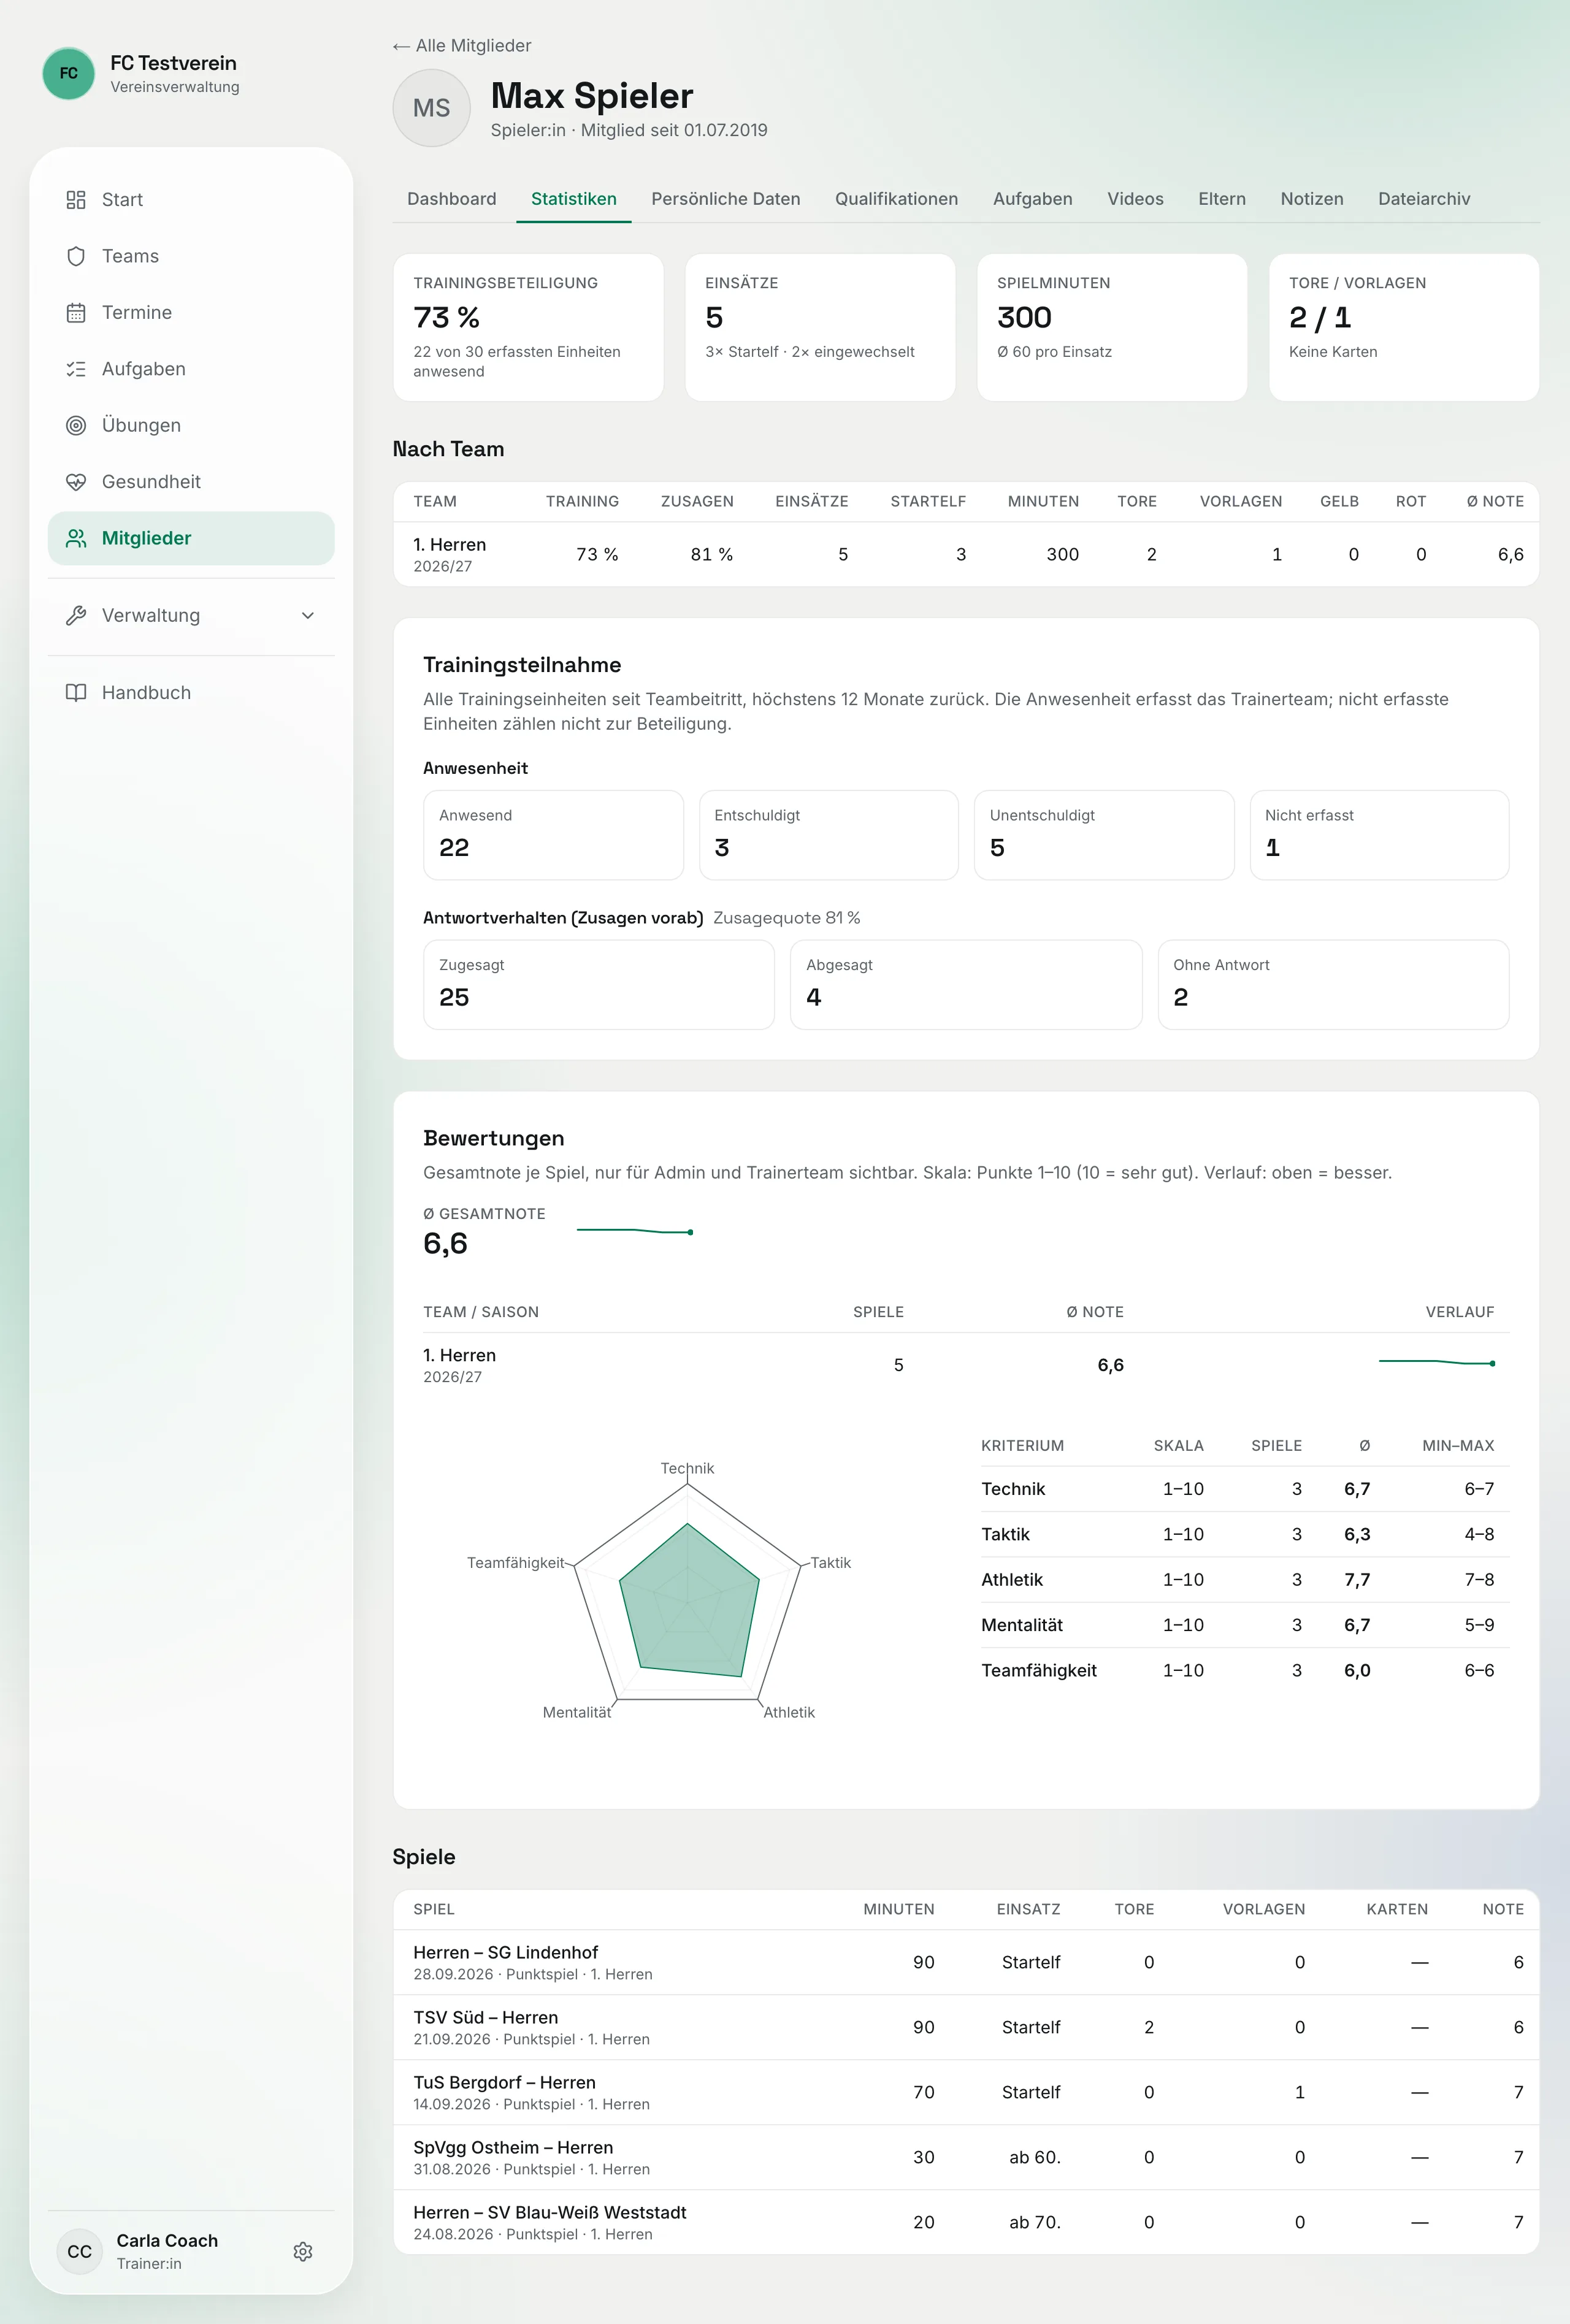The width and height of the screenshot is (1570, 2324).
Task: Open the Qualifikationen tab
Action: point(897,199)
